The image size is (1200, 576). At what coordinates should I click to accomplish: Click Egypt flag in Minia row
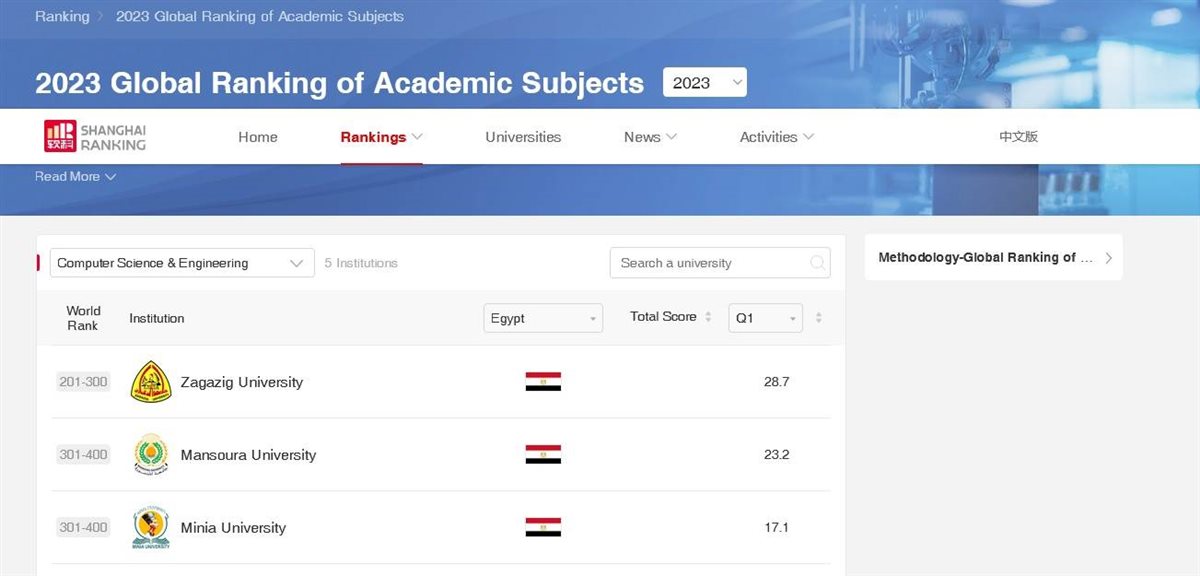pos(543,528)
